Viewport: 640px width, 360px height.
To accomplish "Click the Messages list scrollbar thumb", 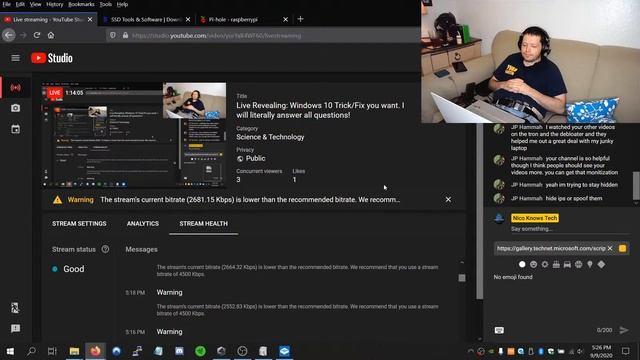I will click(x=462, y=278).
